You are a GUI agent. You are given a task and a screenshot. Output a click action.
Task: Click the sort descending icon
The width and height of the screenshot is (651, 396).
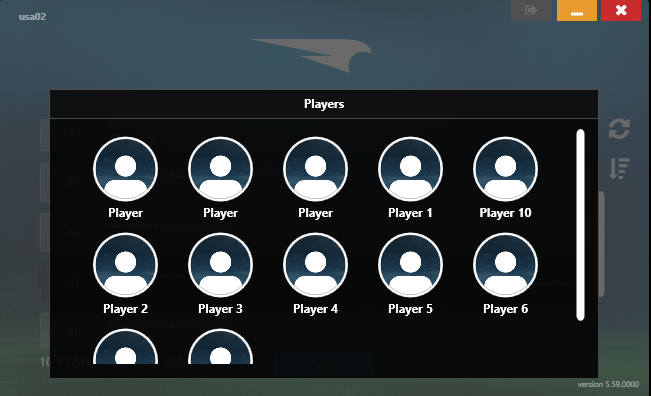619,168
